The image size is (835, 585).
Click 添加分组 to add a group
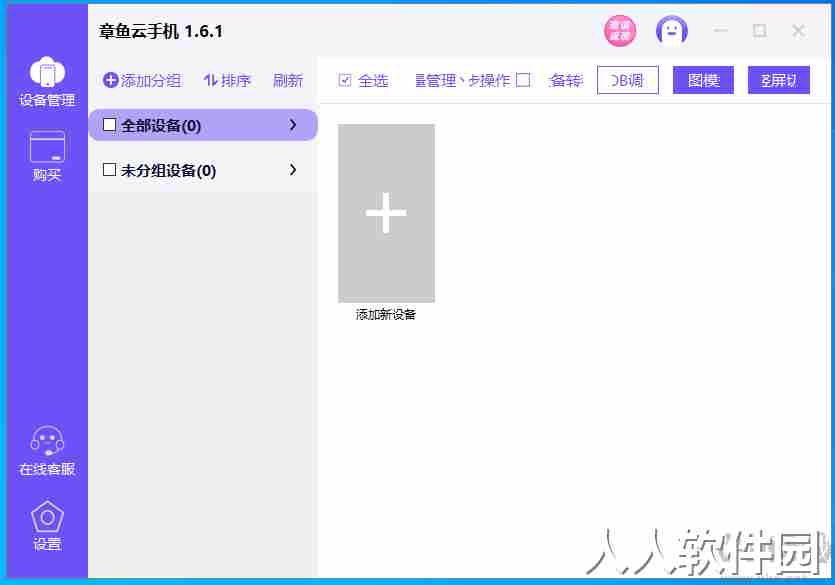click(x=142, y=80)
